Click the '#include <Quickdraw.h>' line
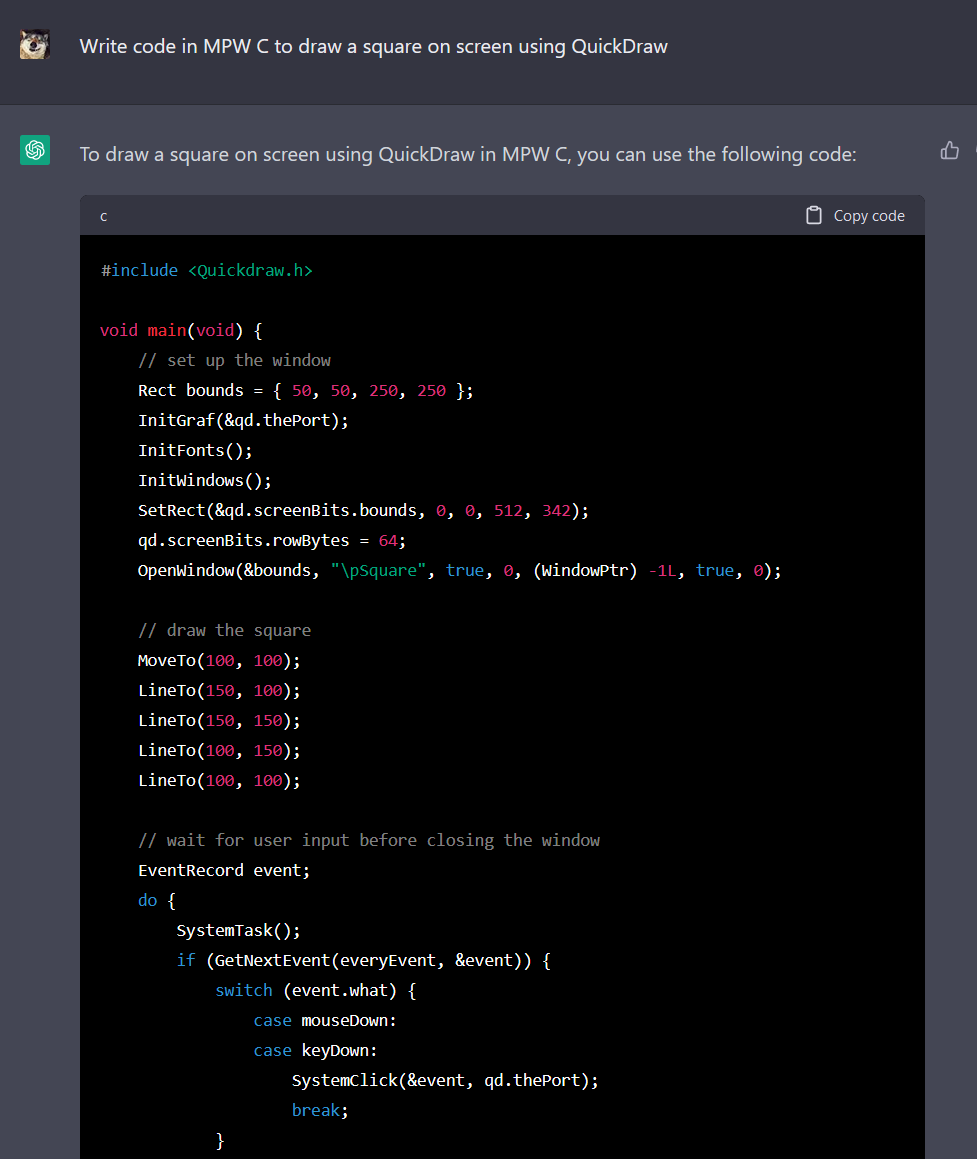 [x=207, y=271]
